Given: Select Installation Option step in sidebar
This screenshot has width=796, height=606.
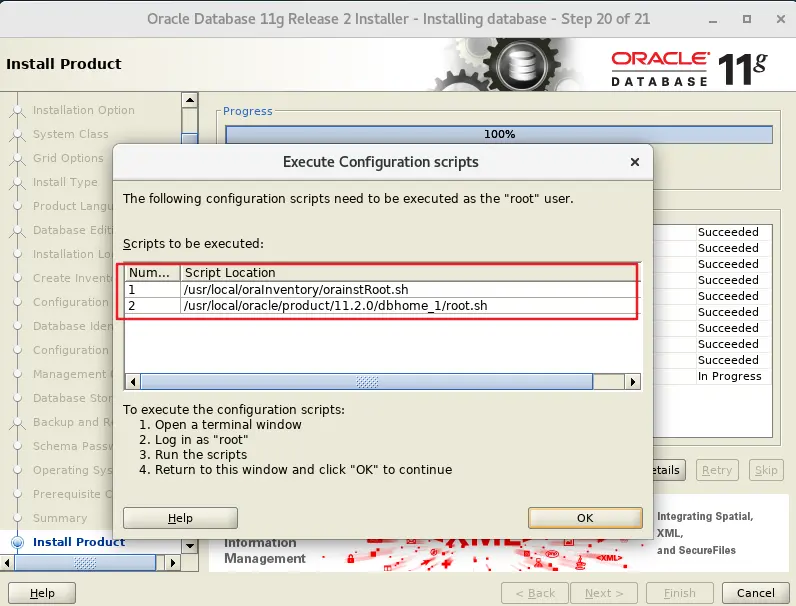Looking at the screenshot, I should [84, 110].
